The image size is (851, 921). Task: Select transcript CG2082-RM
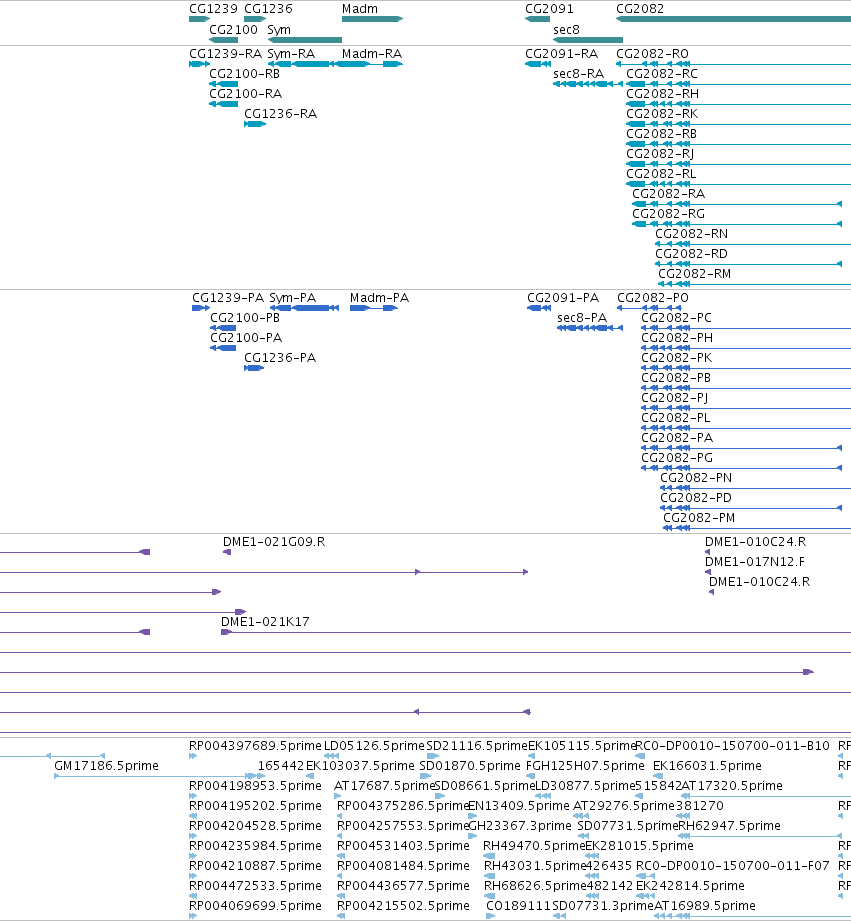click(x=694, y=273)
